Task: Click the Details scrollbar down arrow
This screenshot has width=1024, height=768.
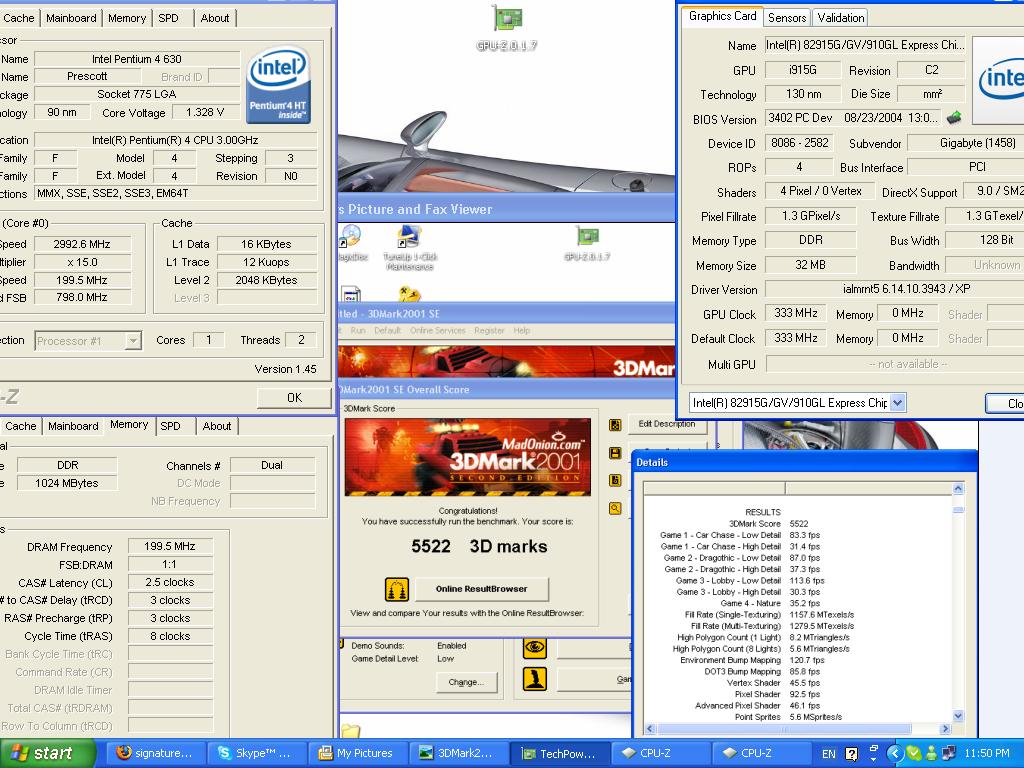Action: tap(958, 716)
